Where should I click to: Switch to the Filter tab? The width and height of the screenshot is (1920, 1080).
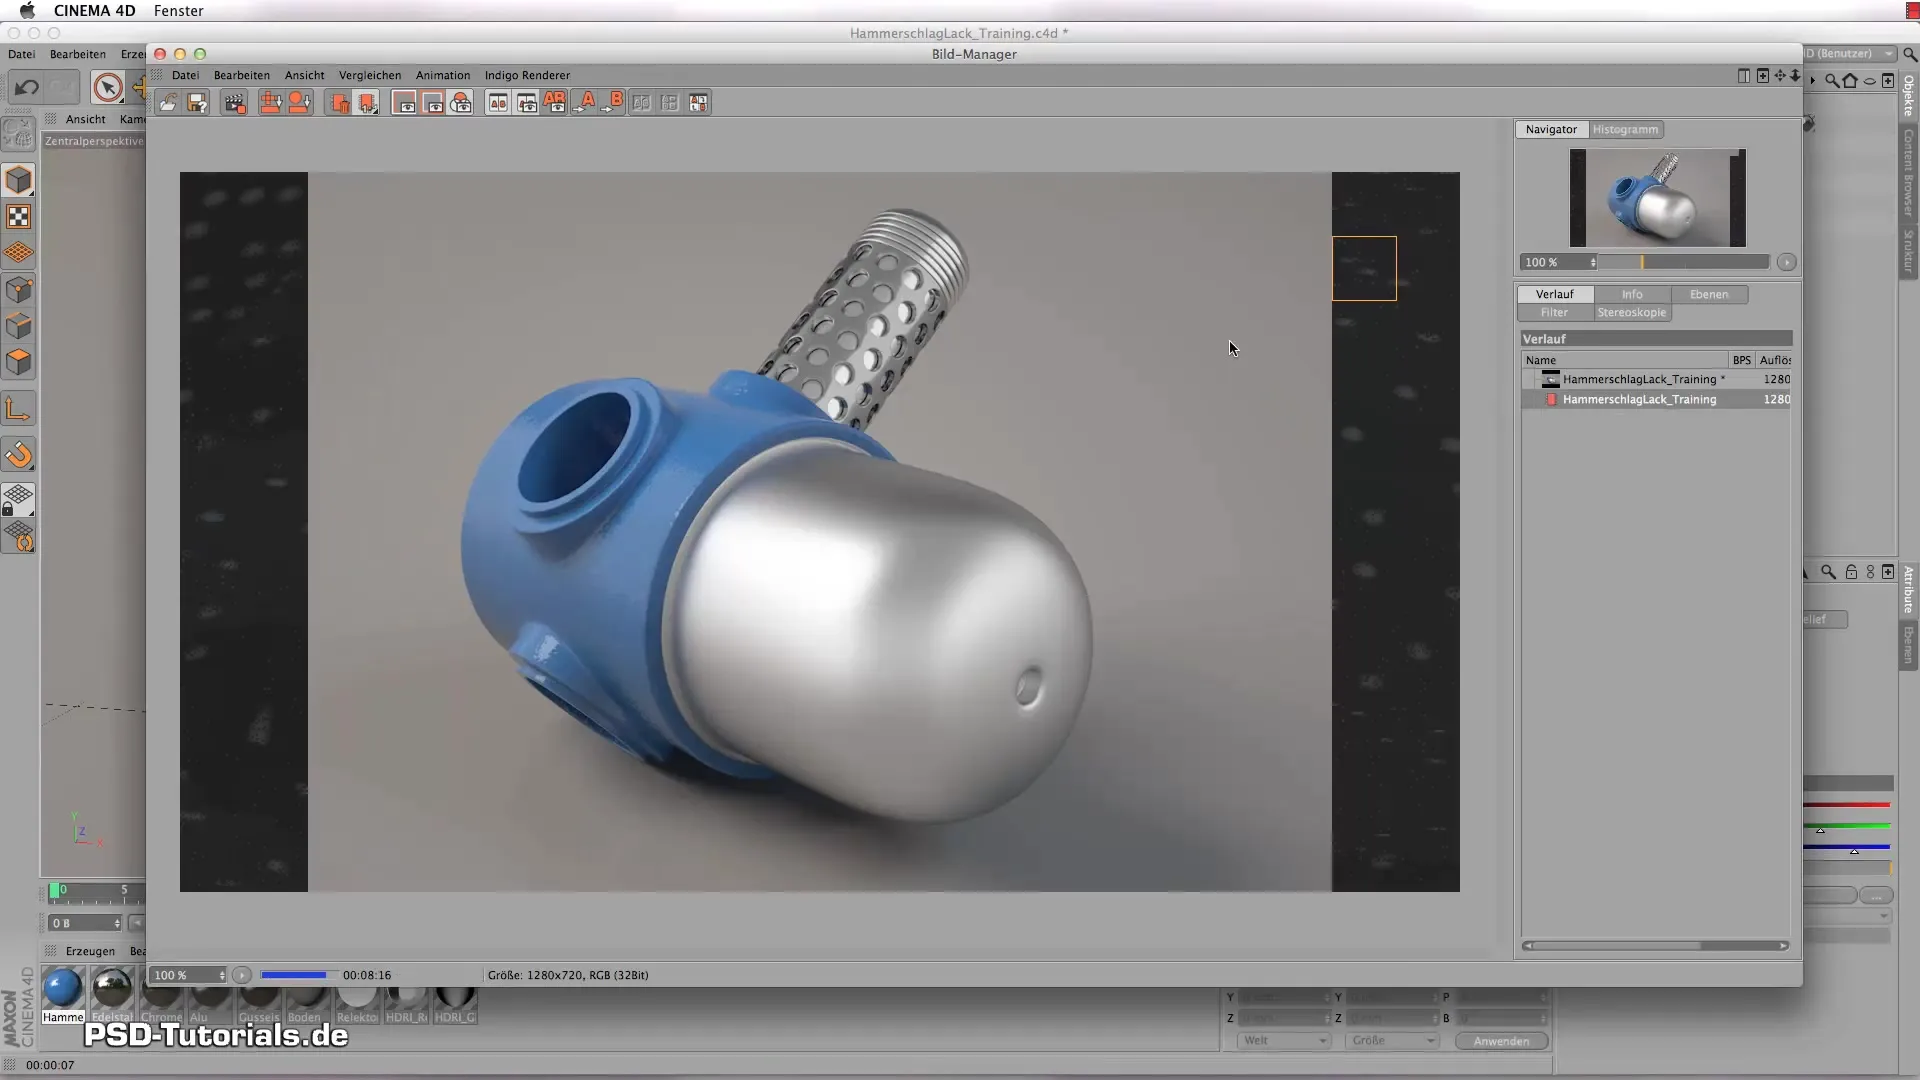coord(1555,312)
